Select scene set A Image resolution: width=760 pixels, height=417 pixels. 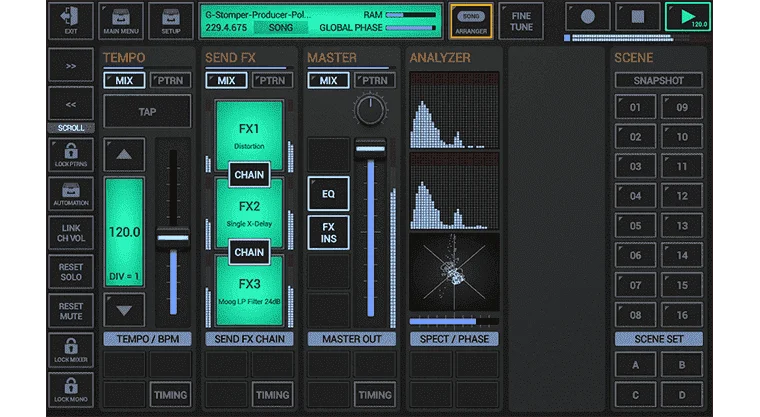click(635, 365)
